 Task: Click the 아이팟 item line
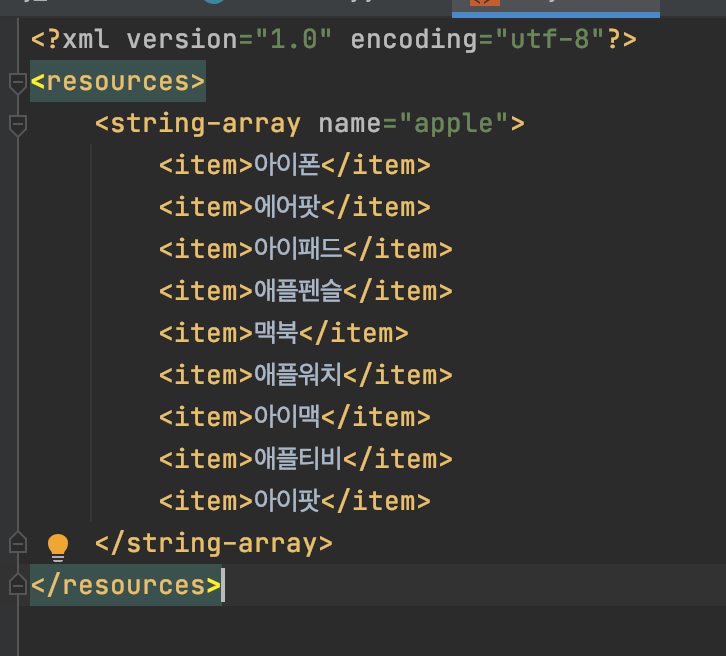coord(294,501)
